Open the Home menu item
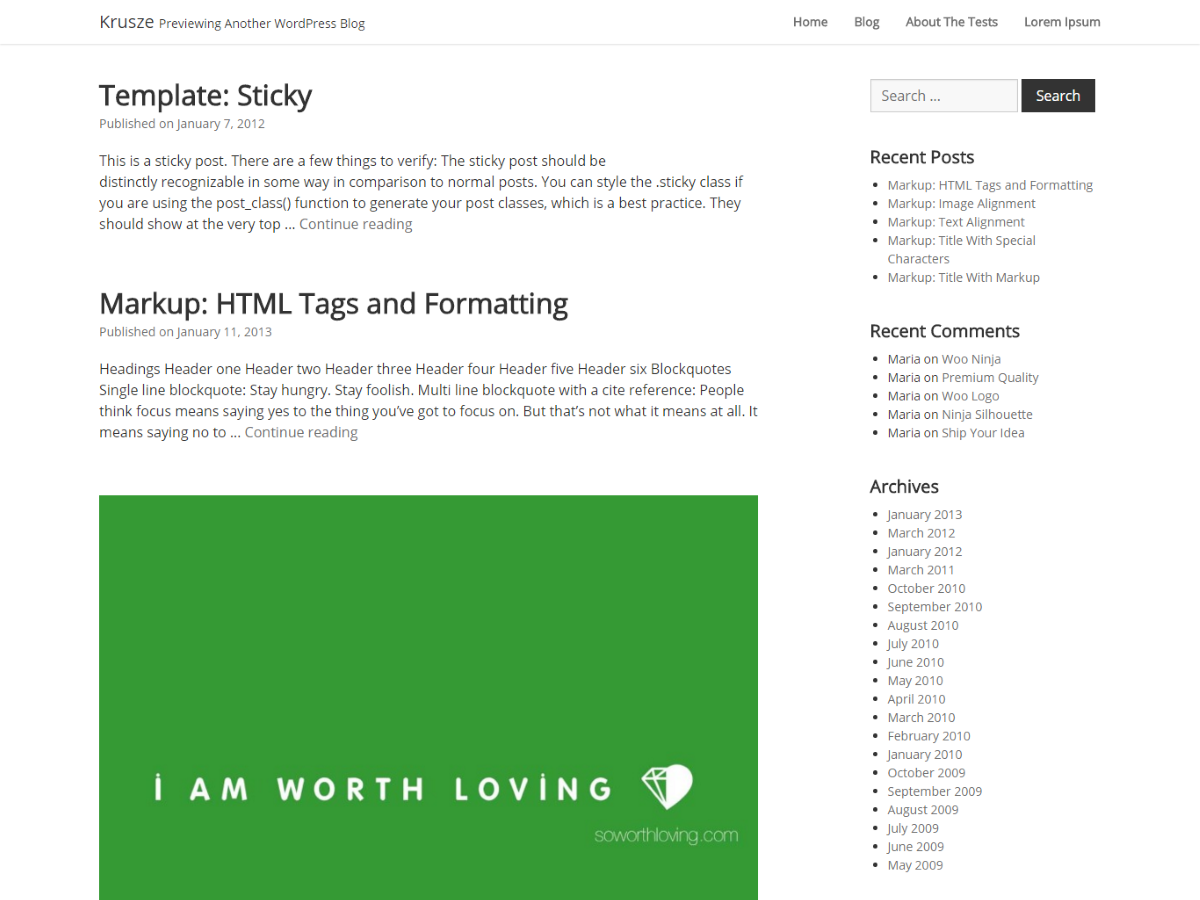 pyautogui.click(x=810, y=22)
